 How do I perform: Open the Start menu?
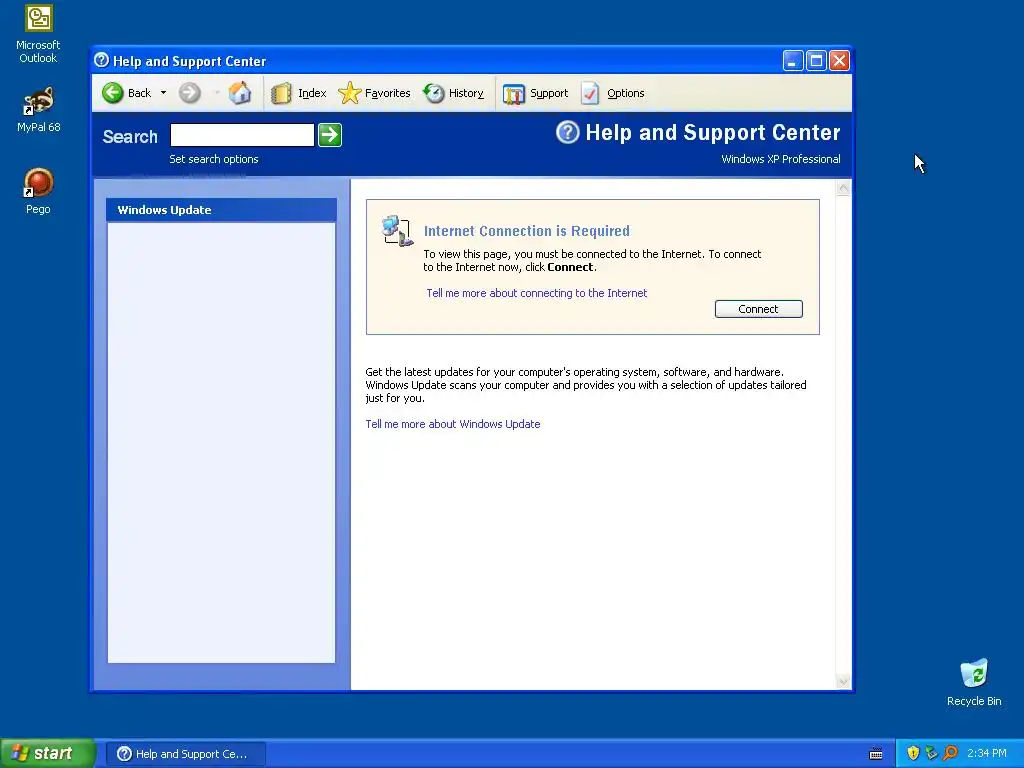(48, 753)
